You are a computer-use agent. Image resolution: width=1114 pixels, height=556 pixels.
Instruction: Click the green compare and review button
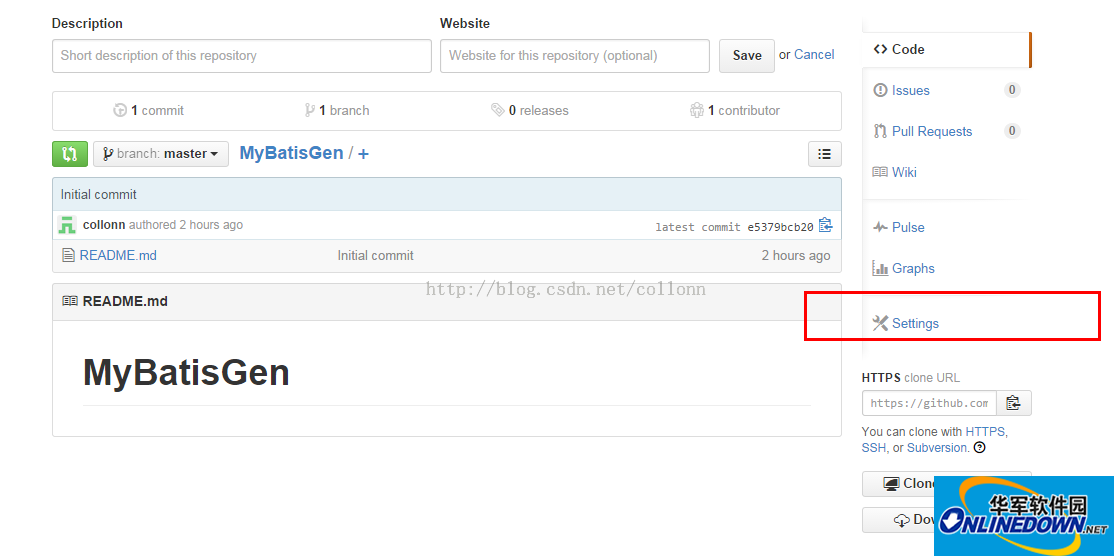tap(70, 153)
